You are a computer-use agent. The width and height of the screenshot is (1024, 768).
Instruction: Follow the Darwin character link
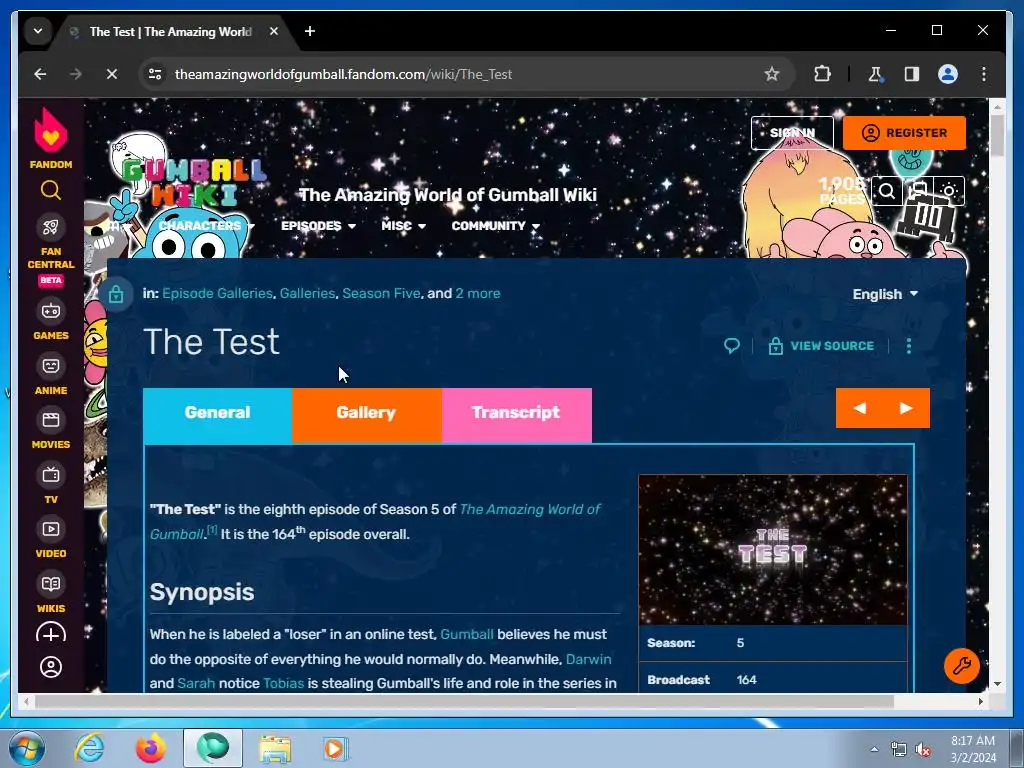click(588, 659)
